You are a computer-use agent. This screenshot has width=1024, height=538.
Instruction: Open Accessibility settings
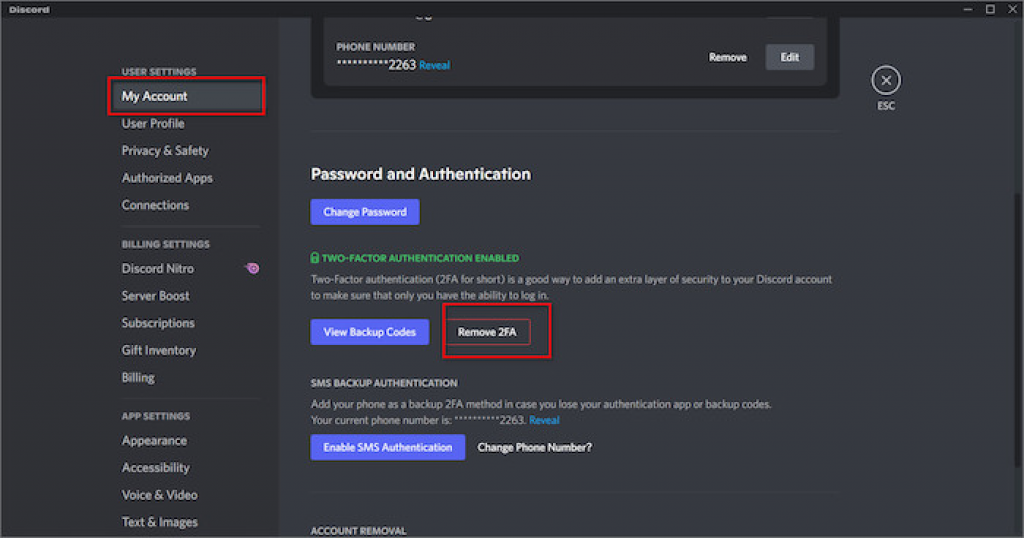coord(155,467)
